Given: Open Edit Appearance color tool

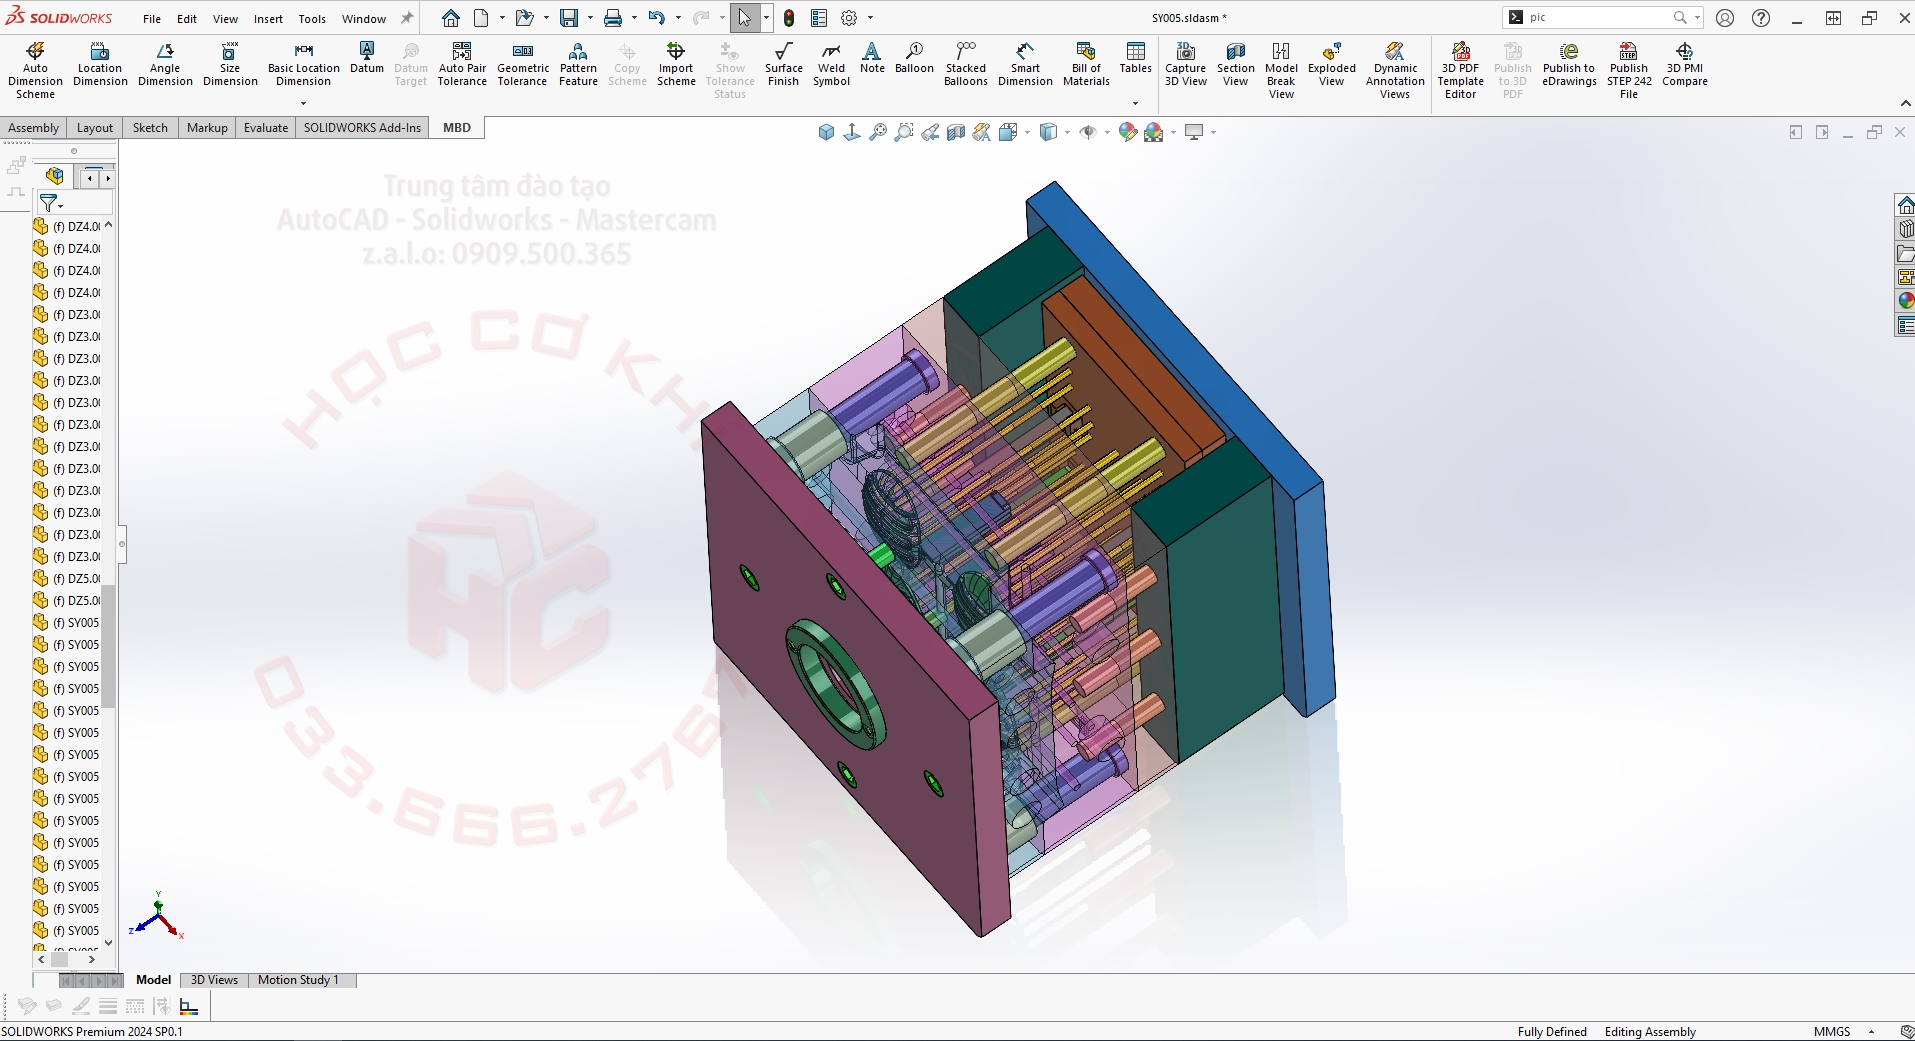Looking at the screenshot, I should click(x=1127, y=132).
